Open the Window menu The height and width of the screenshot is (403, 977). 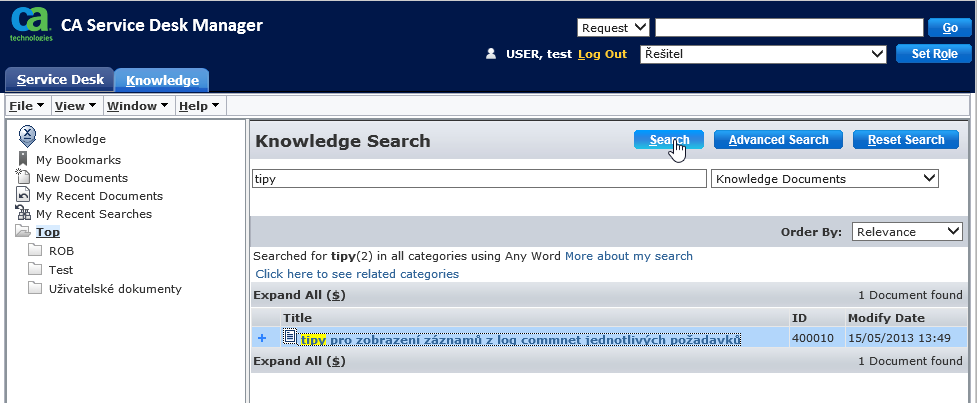click(138, 106)
